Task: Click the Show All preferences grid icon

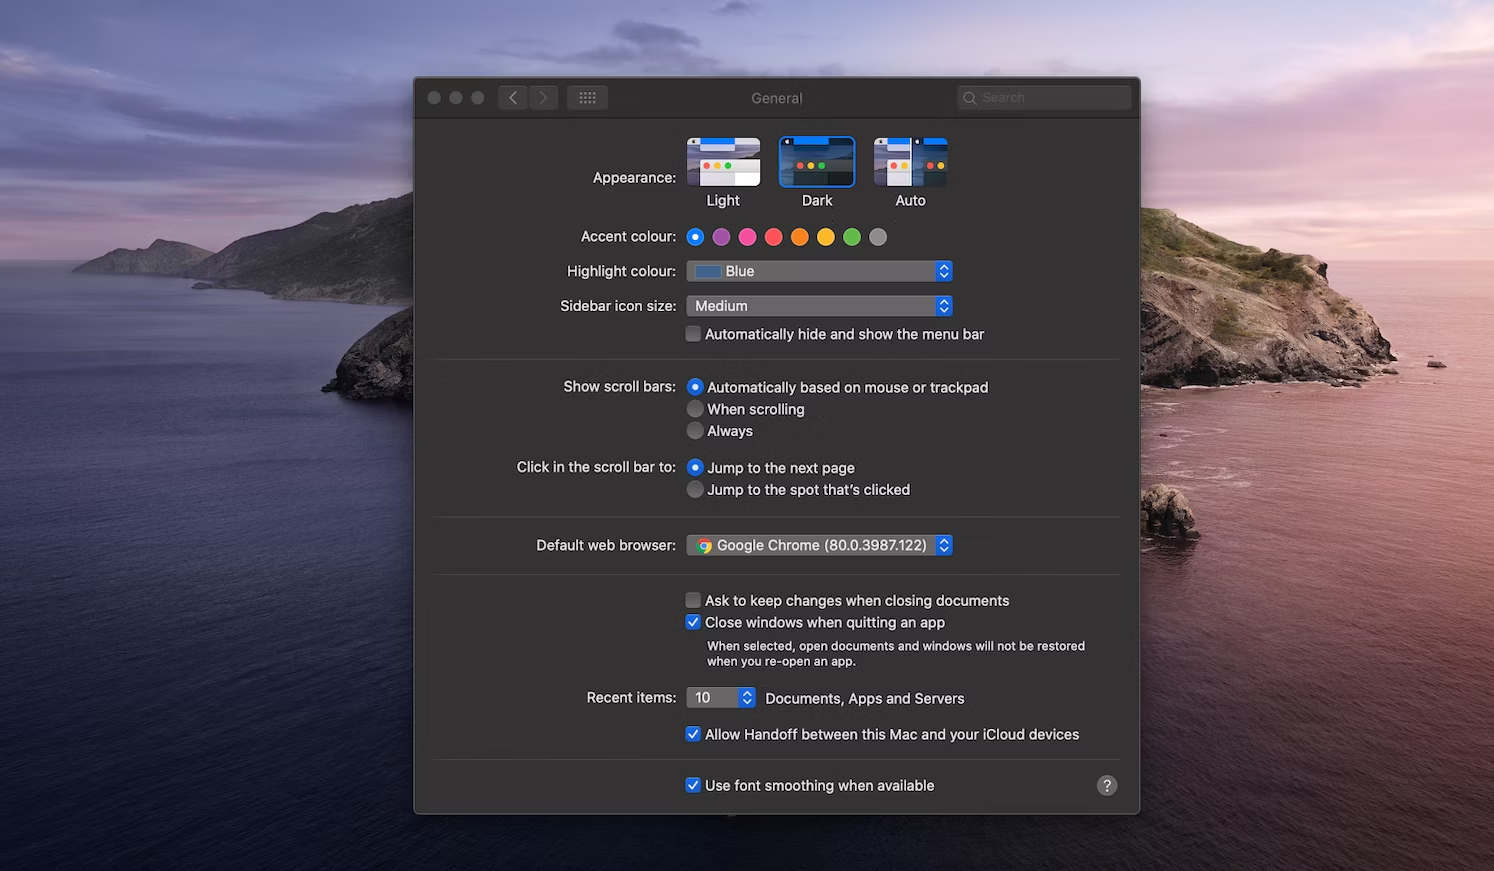Action: click(x=587, y=97)
